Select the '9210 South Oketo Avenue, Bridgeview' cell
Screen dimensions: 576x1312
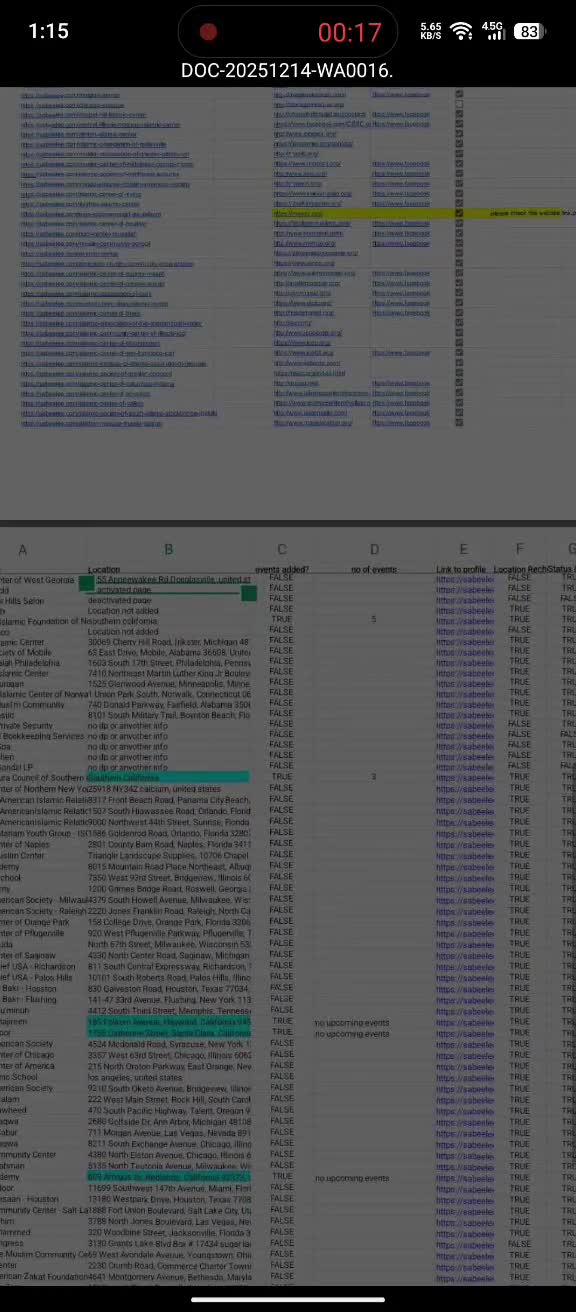[x=168, y=1088]
